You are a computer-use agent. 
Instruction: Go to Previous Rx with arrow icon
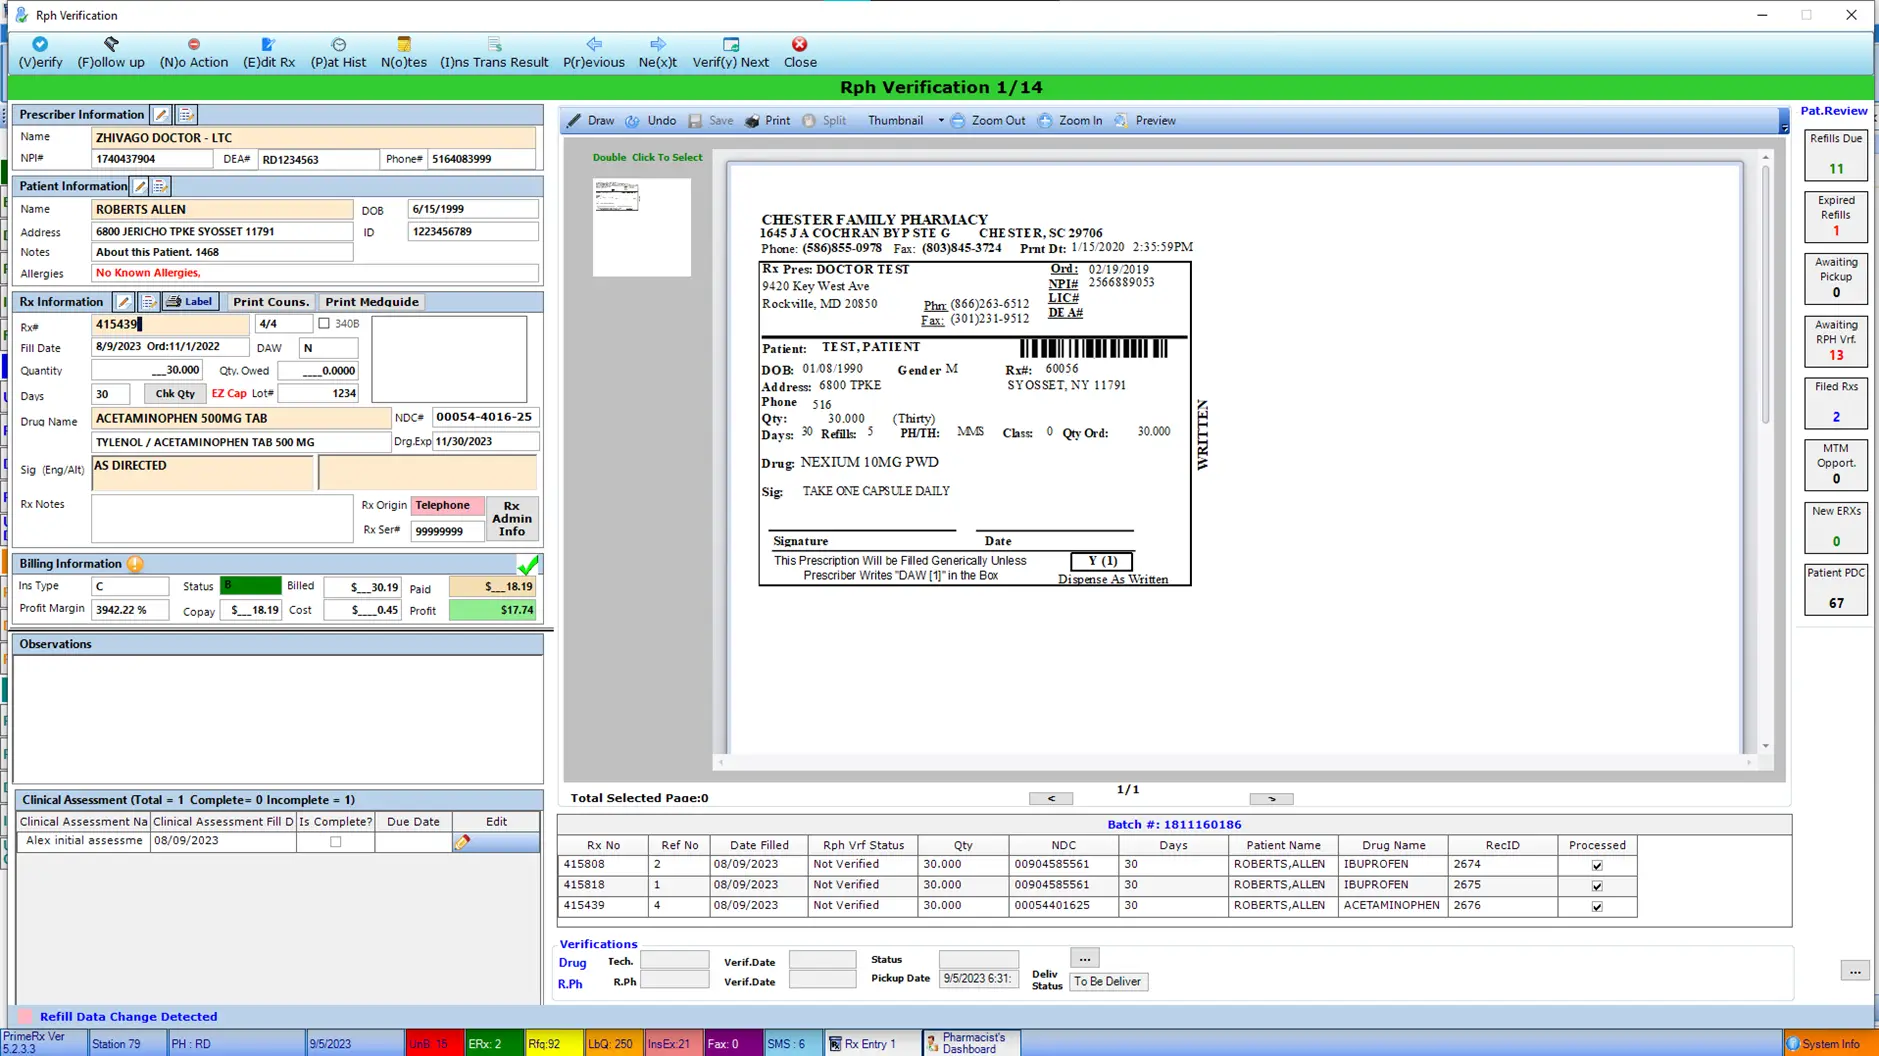pos(594,52)
